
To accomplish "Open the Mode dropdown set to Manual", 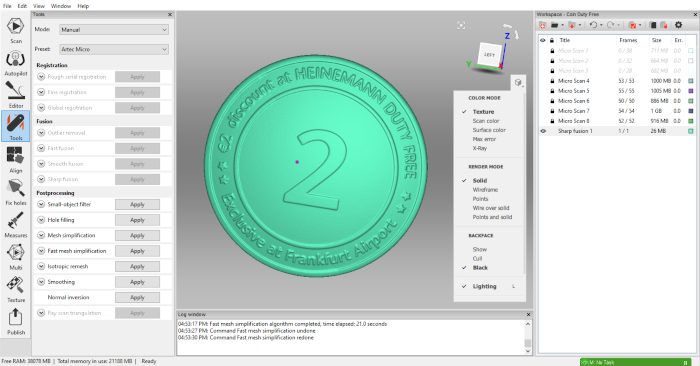I will click(x=114, y=29).
